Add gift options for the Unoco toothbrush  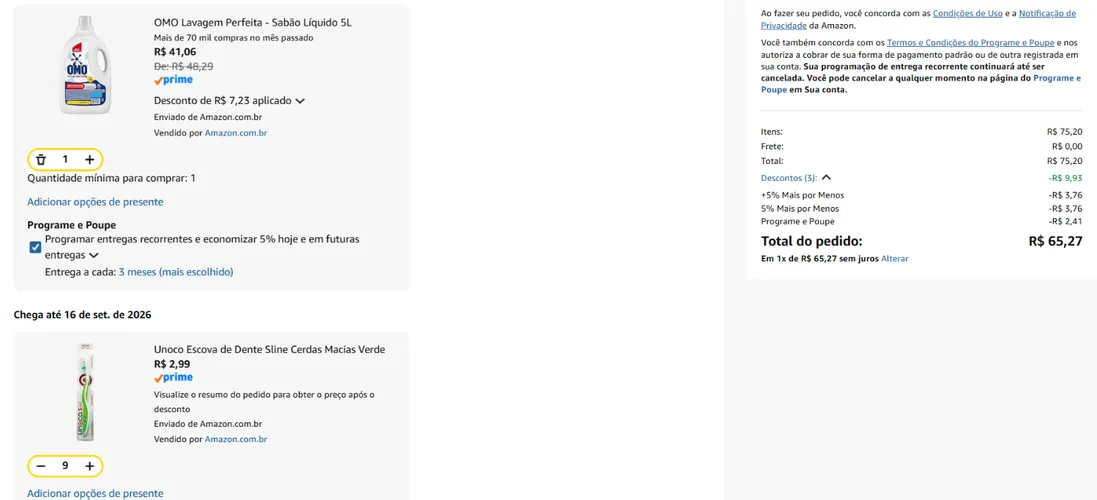coord(95,494)
